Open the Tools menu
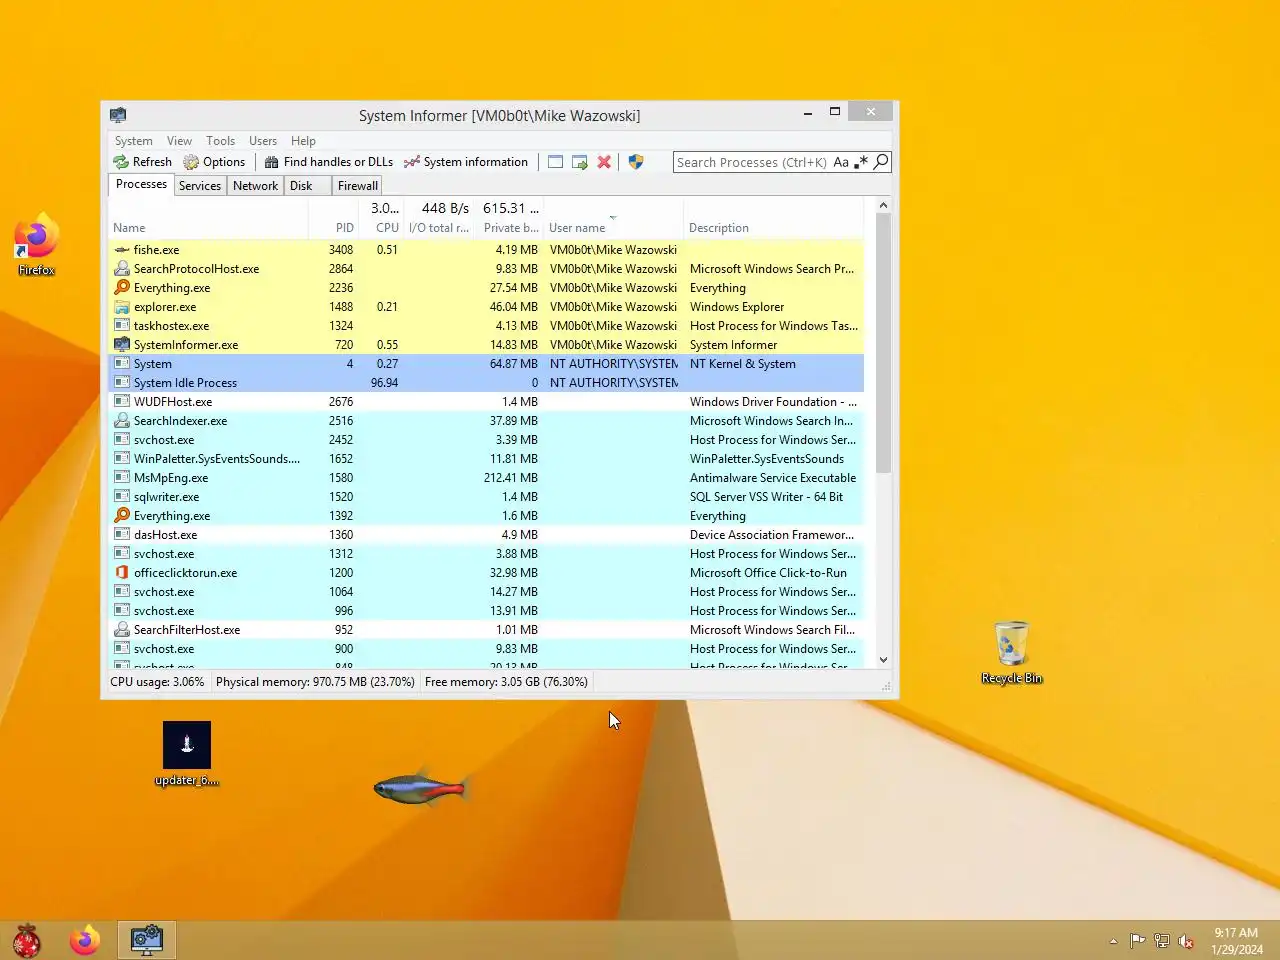 coord(221,141)
